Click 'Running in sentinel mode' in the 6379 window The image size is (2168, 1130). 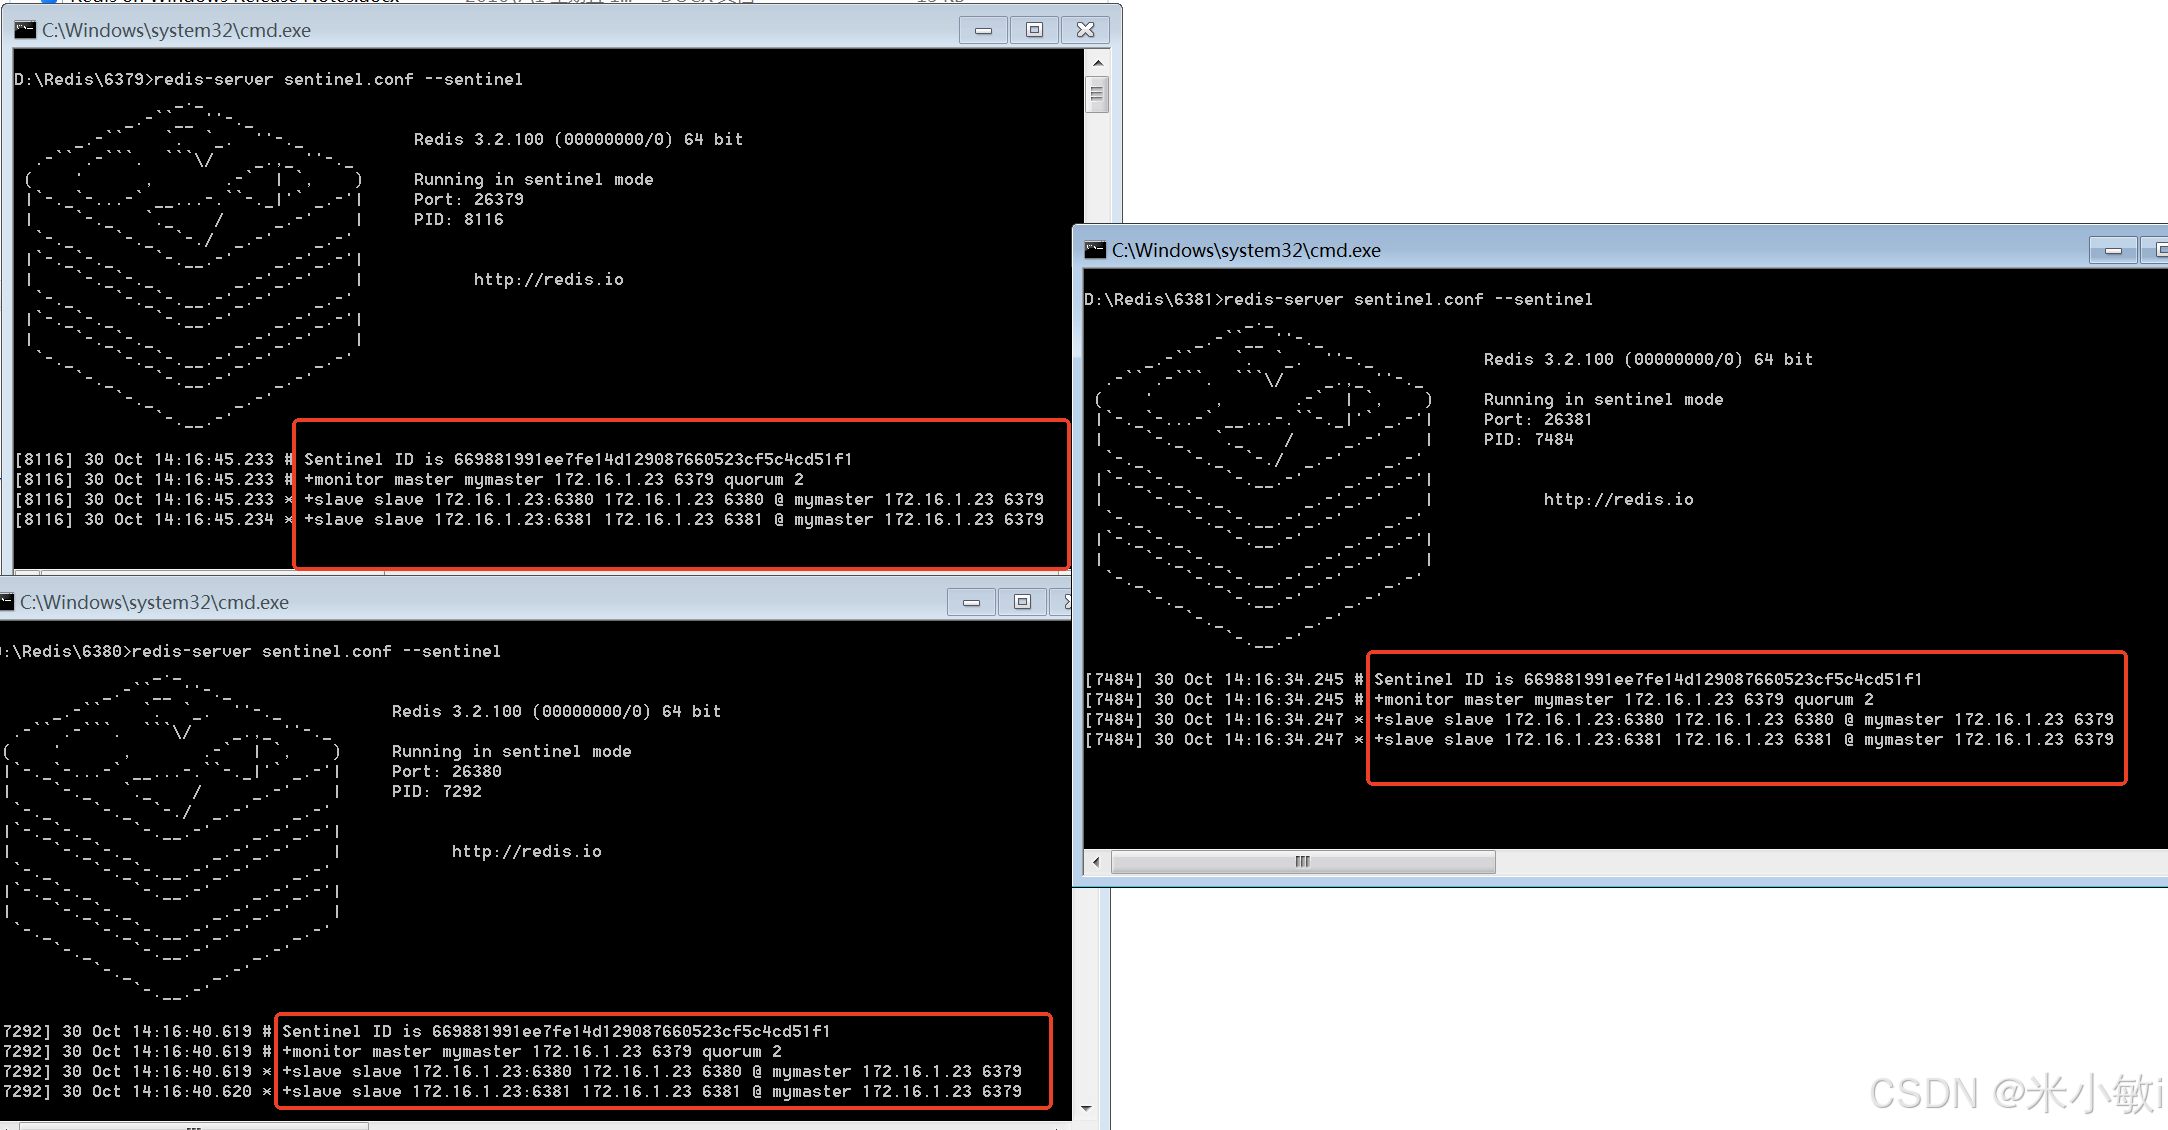(x=534, y=179)
